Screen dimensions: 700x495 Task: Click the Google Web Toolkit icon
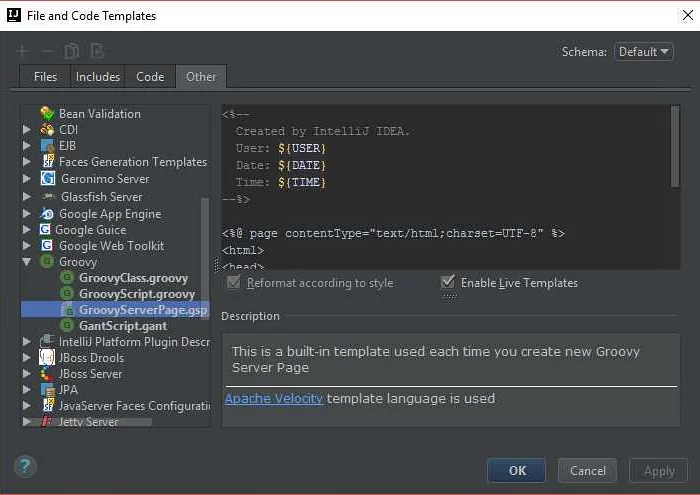coord(46,245)
